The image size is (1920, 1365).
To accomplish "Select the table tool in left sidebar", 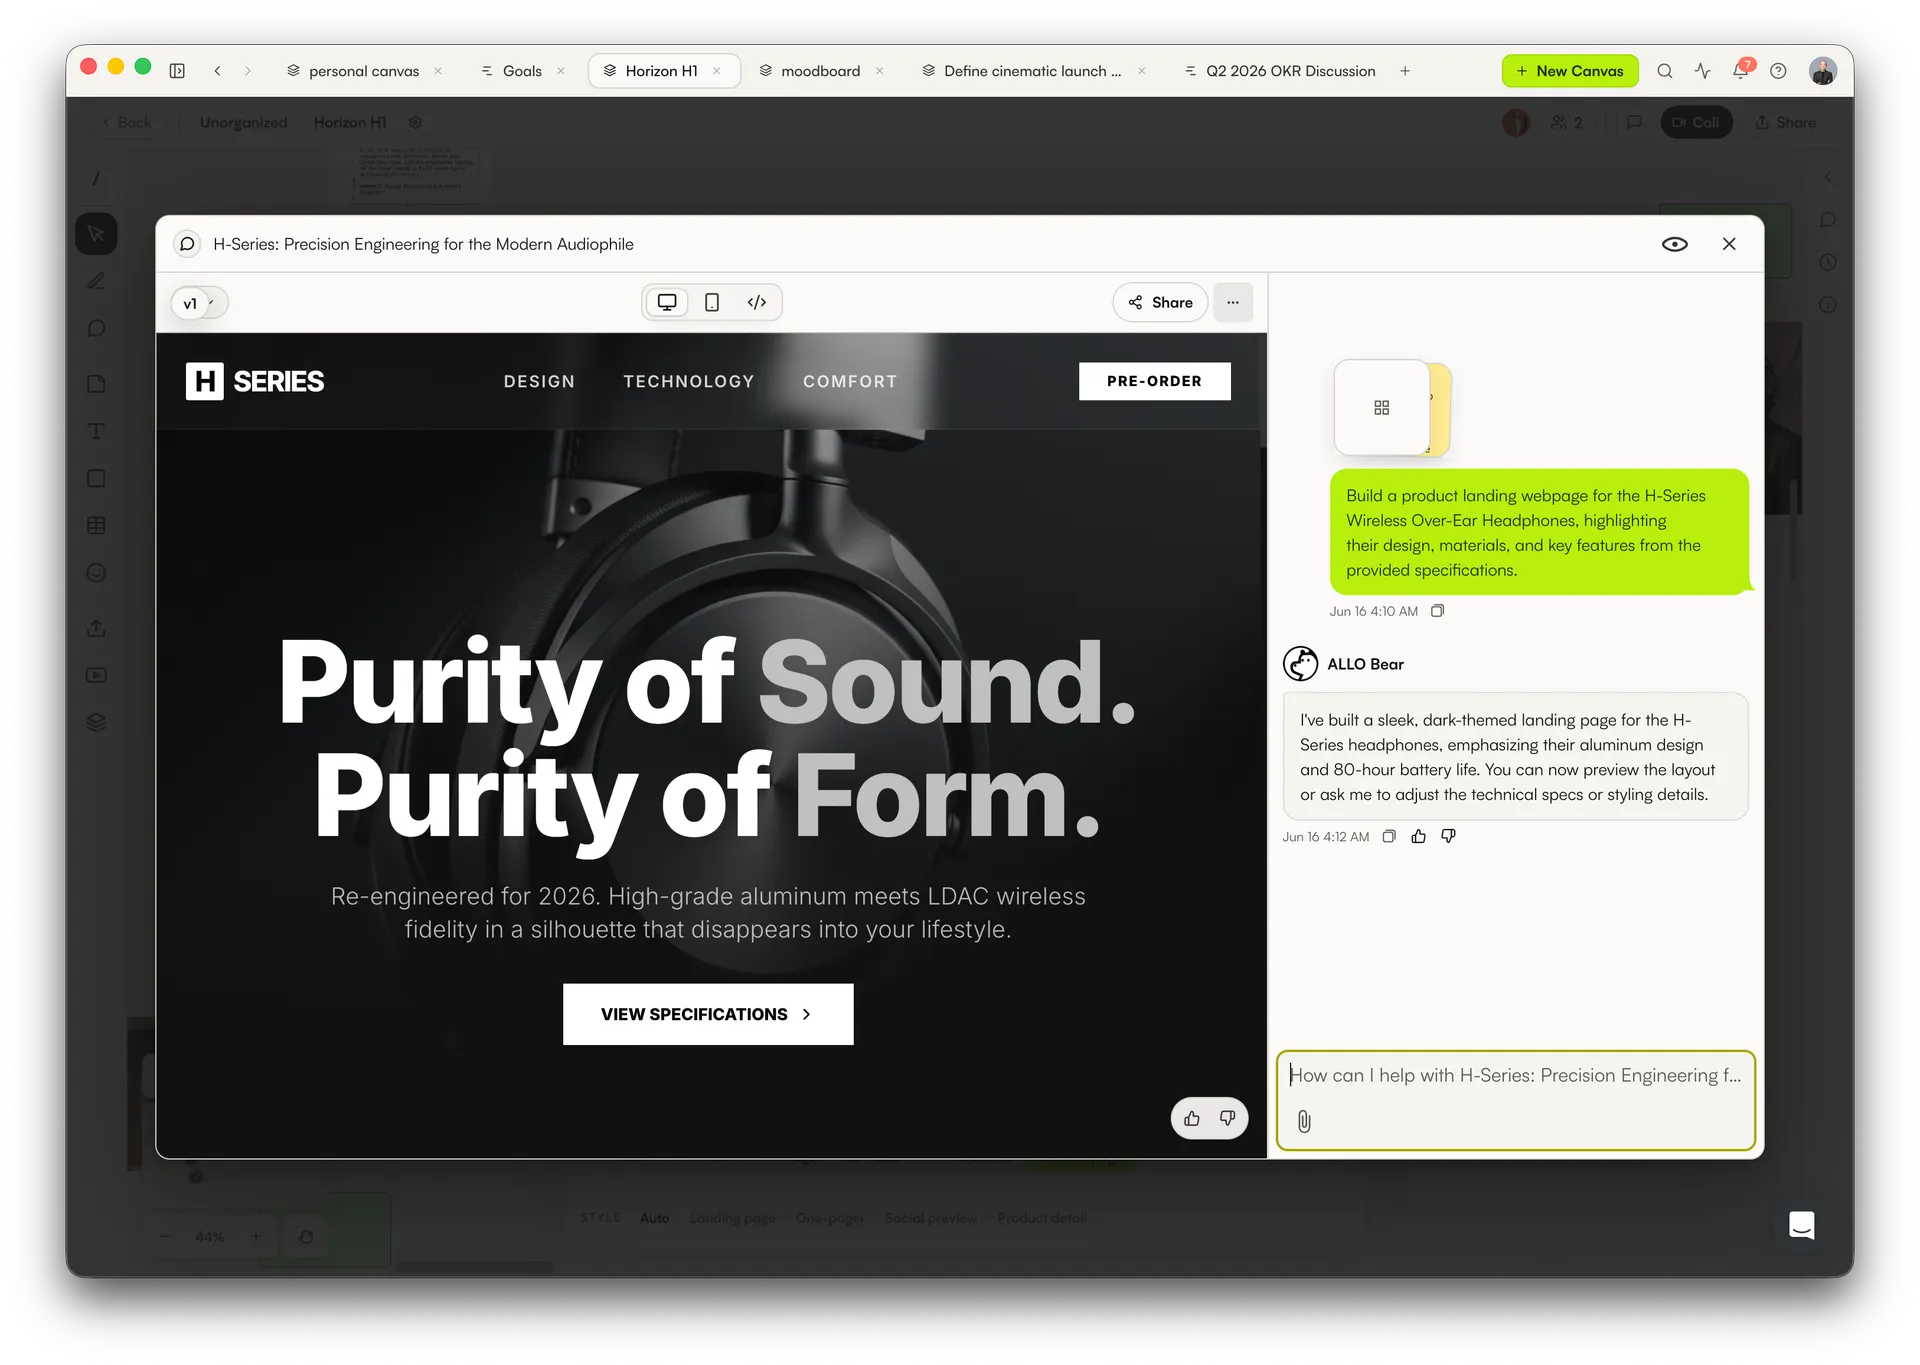I will pos(96,525).
